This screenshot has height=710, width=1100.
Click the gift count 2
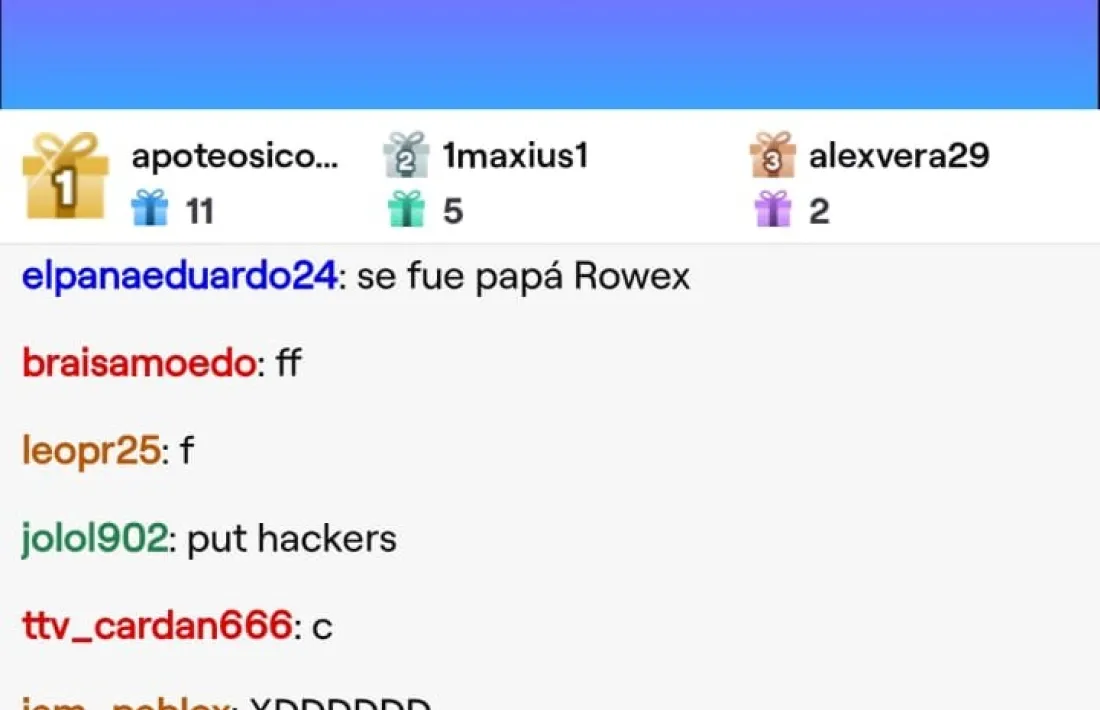coord(819,211)
